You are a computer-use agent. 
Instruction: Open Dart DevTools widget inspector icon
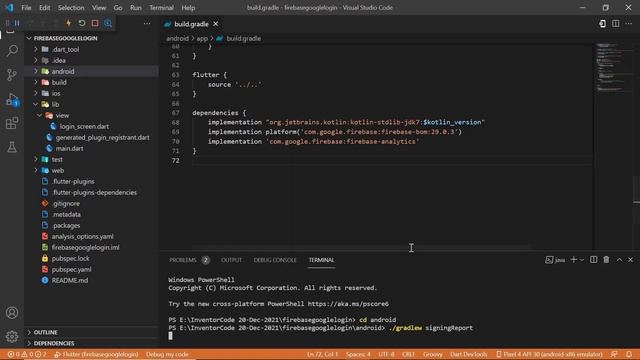[108, 23]
